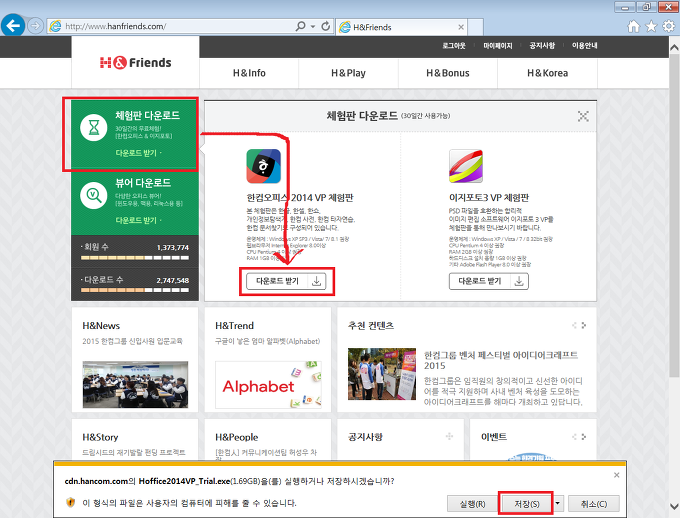
Task: Click 2015 한컴그룹 신입사원 입문교육 text
Action: point(133,341)
